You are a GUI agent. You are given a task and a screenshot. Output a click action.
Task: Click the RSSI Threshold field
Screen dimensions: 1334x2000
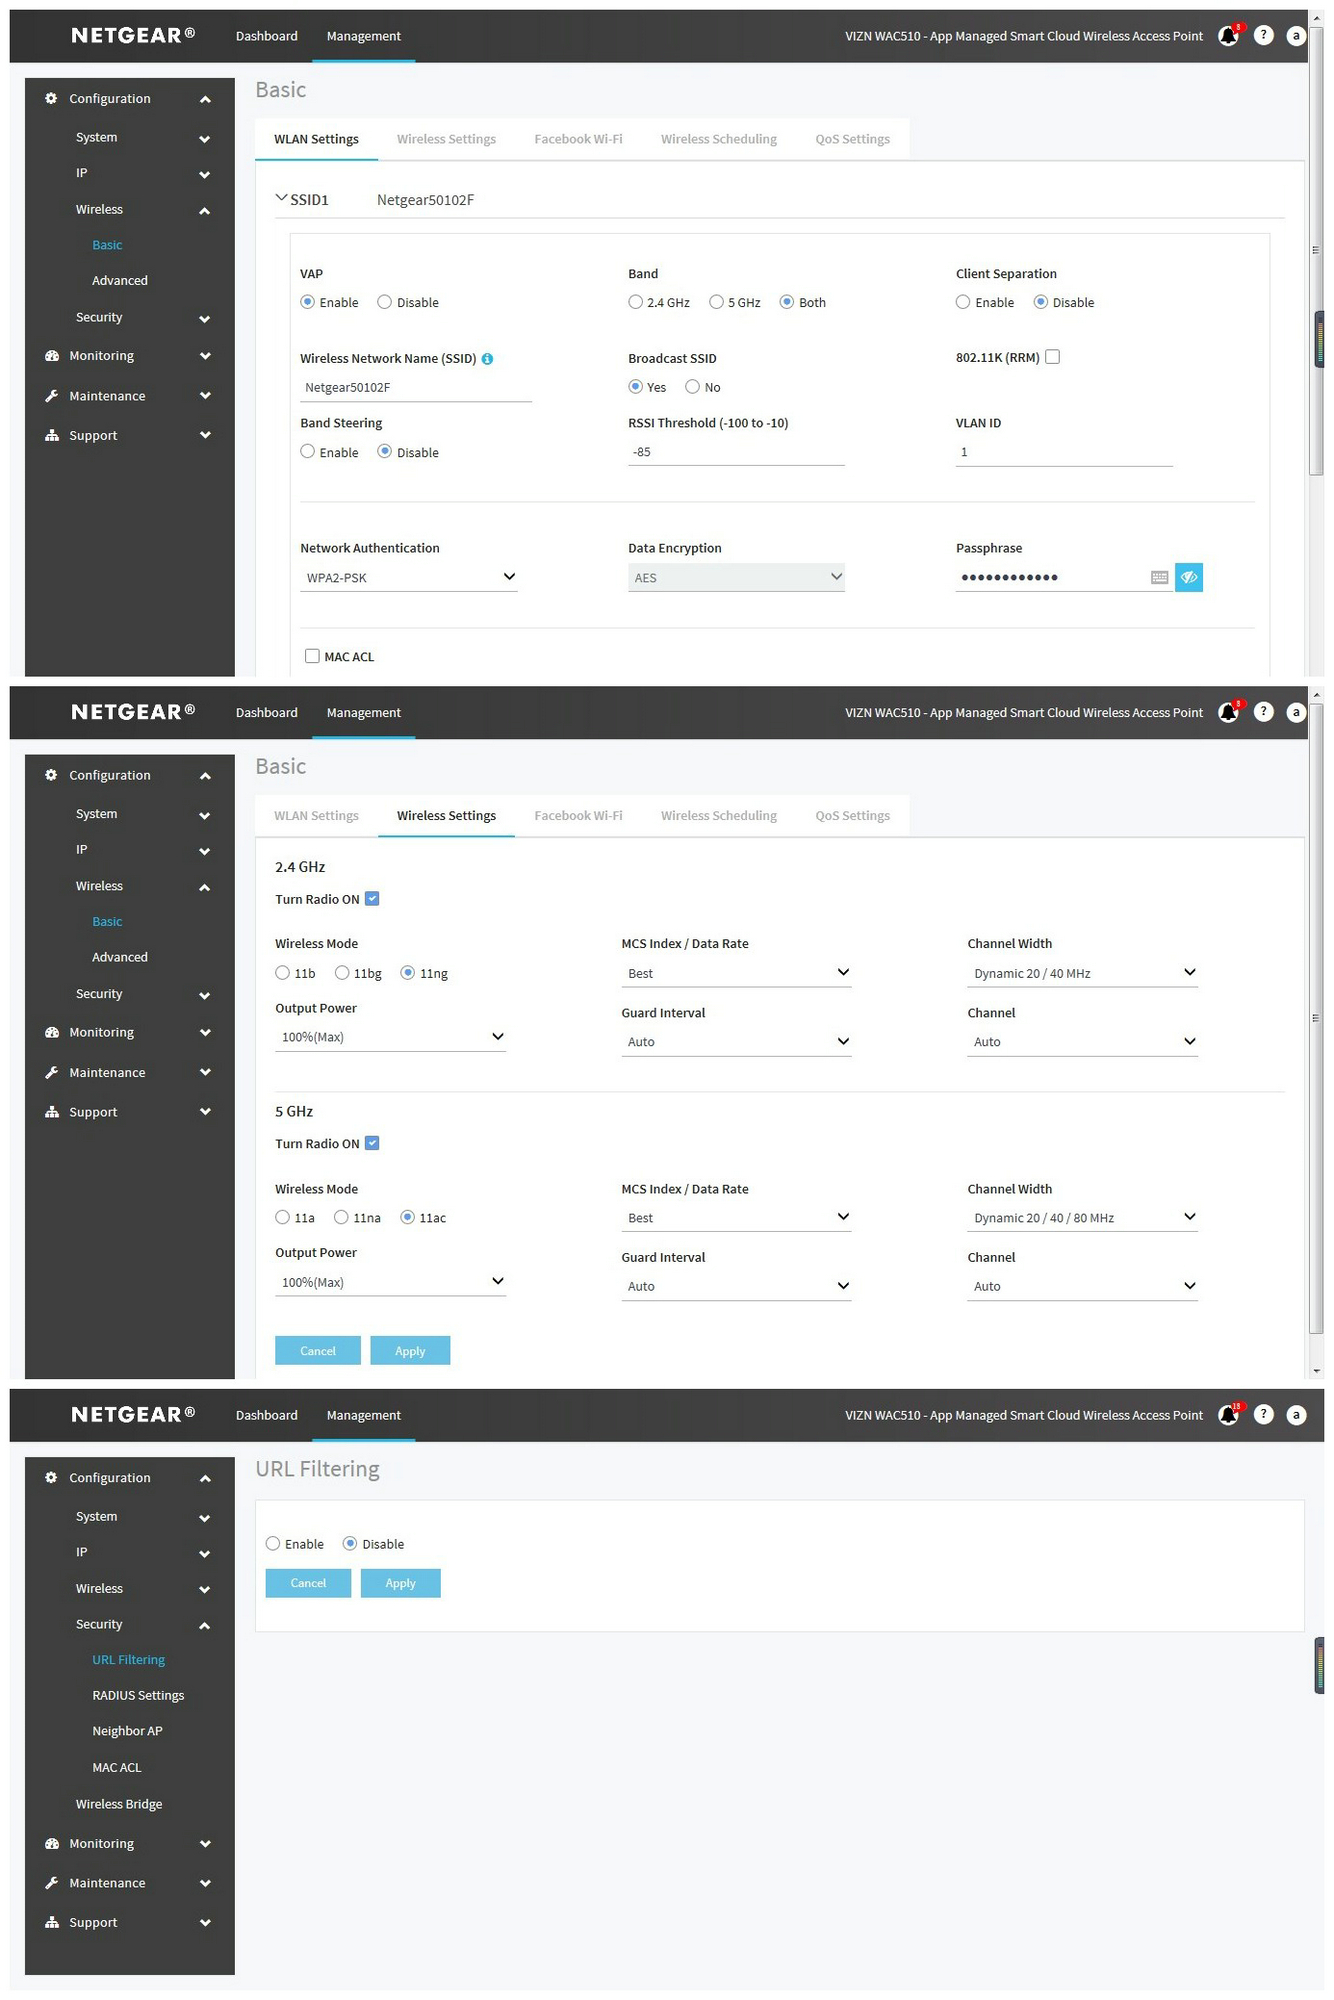click(x=736, y=452)
